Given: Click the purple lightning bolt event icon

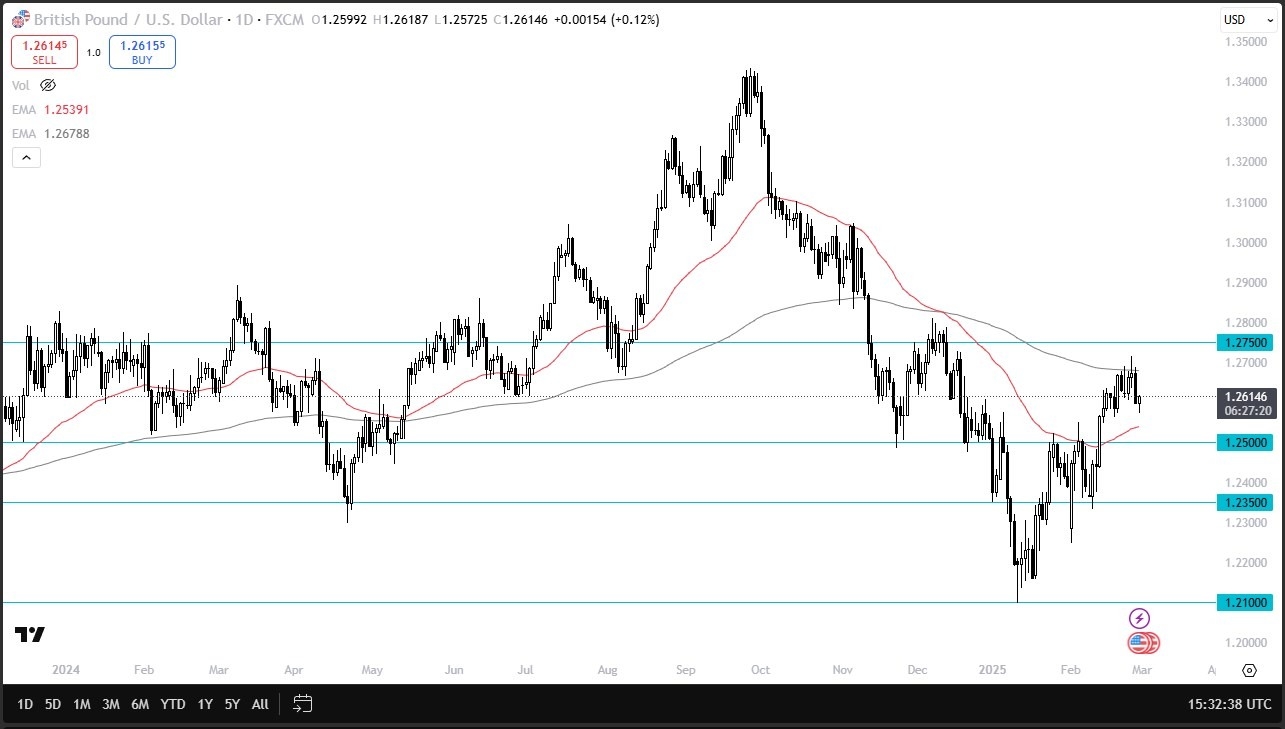Looking at the screenshot, I should click(x=1139, y=619).
